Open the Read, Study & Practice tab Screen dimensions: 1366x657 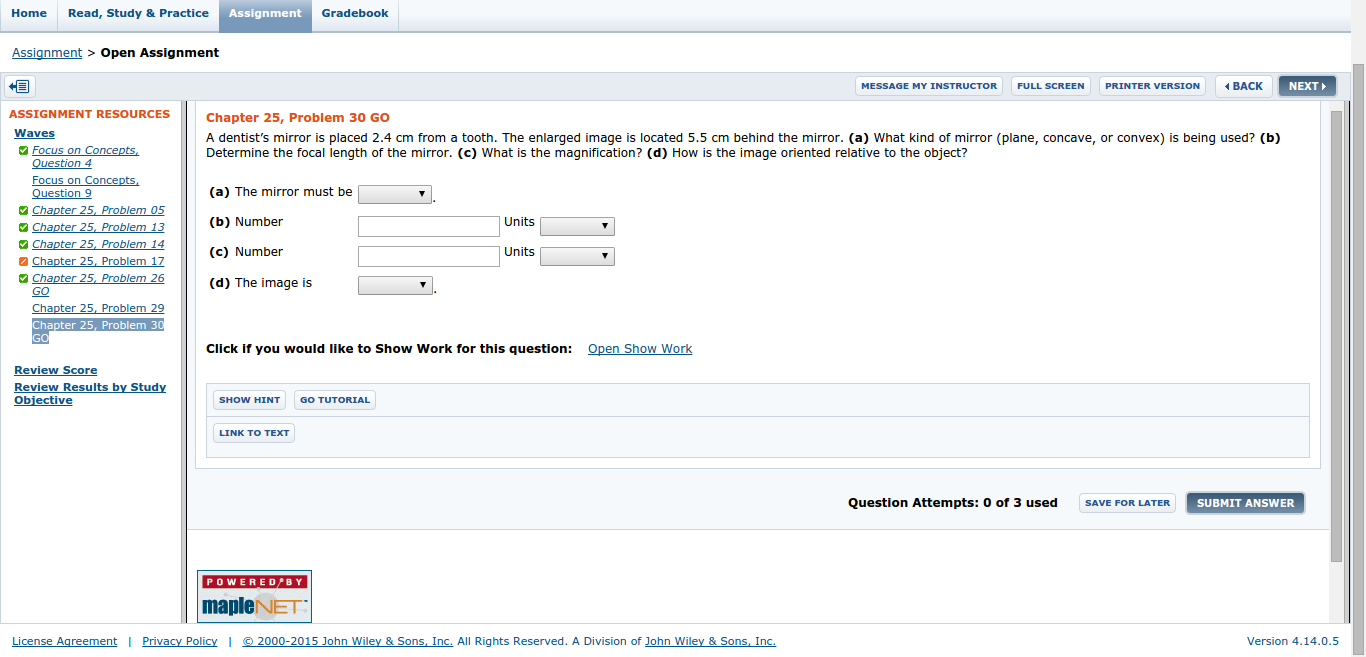coord(138,14)
